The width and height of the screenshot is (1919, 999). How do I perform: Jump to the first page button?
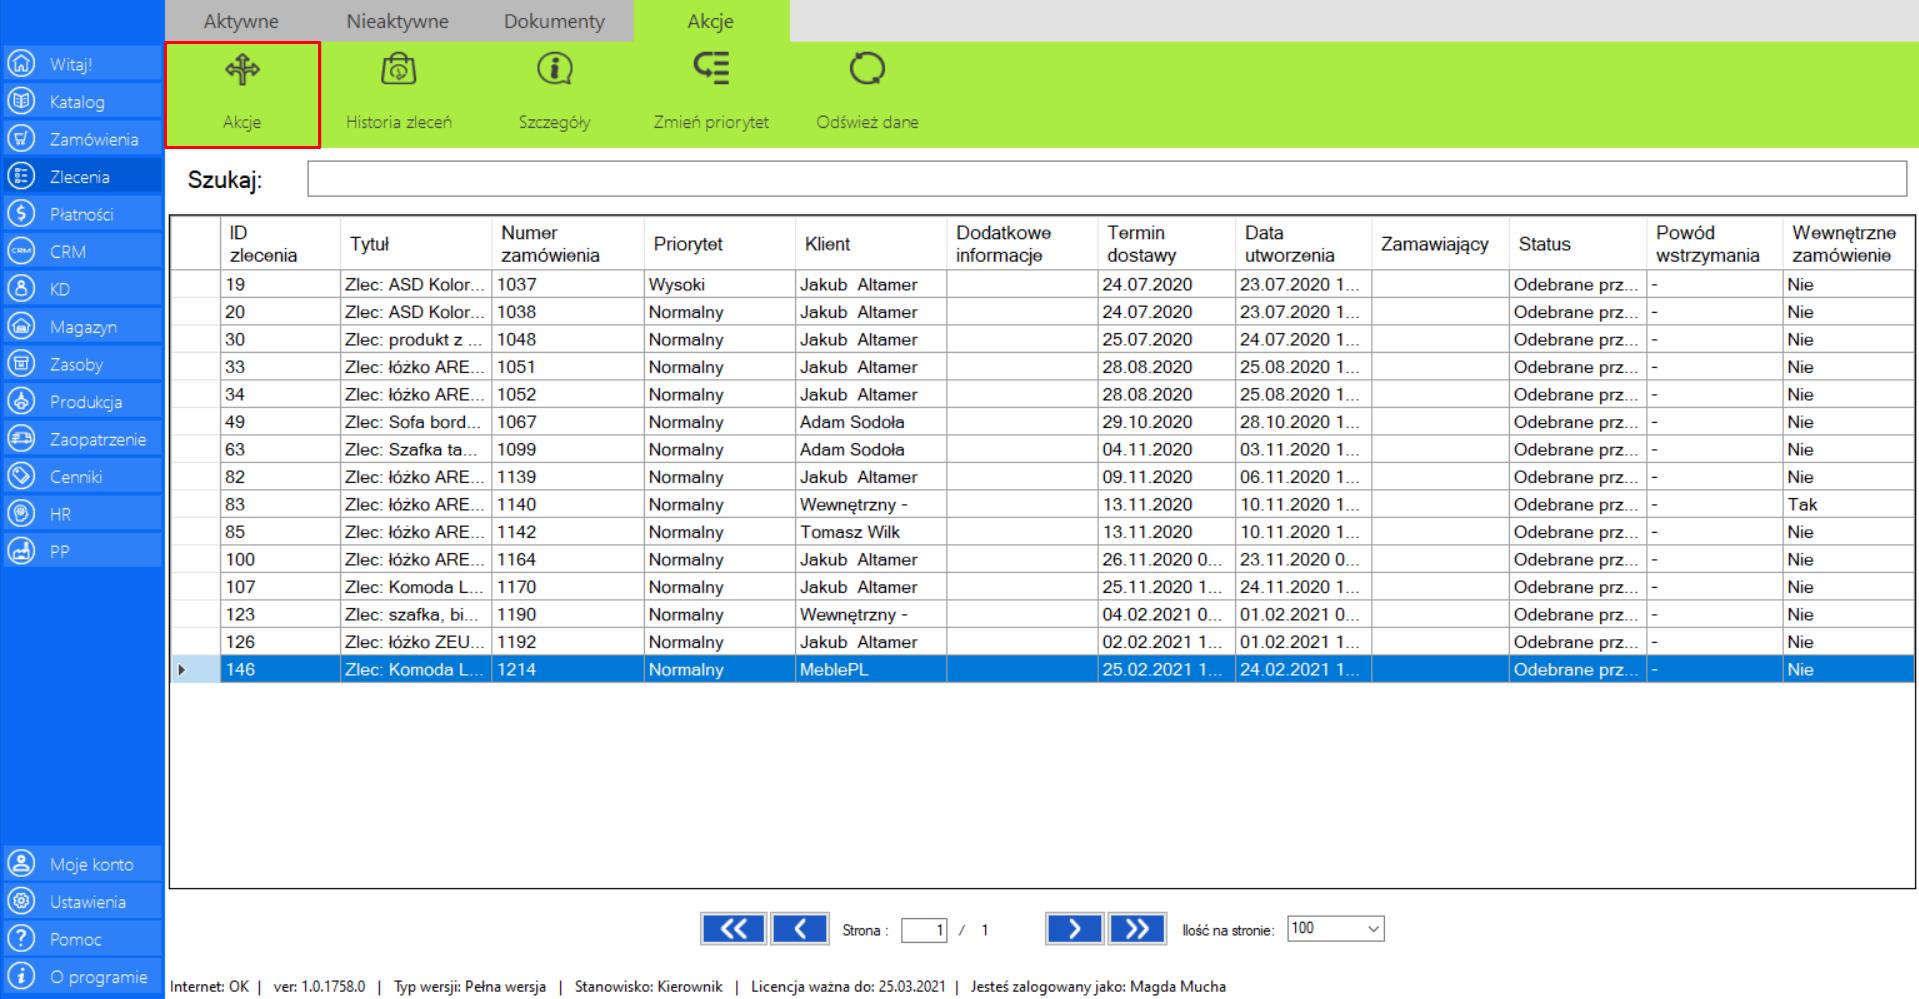click(x=732, y=929)
